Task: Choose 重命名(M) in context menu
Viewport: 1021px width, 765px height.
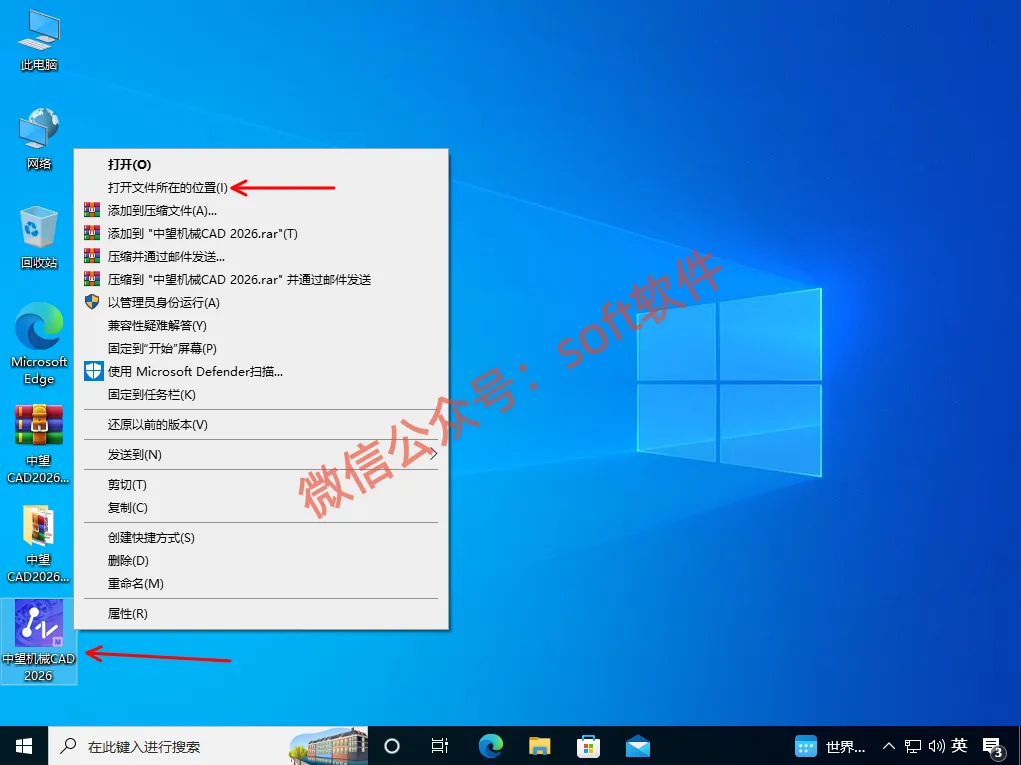Action: click(260, 583)
